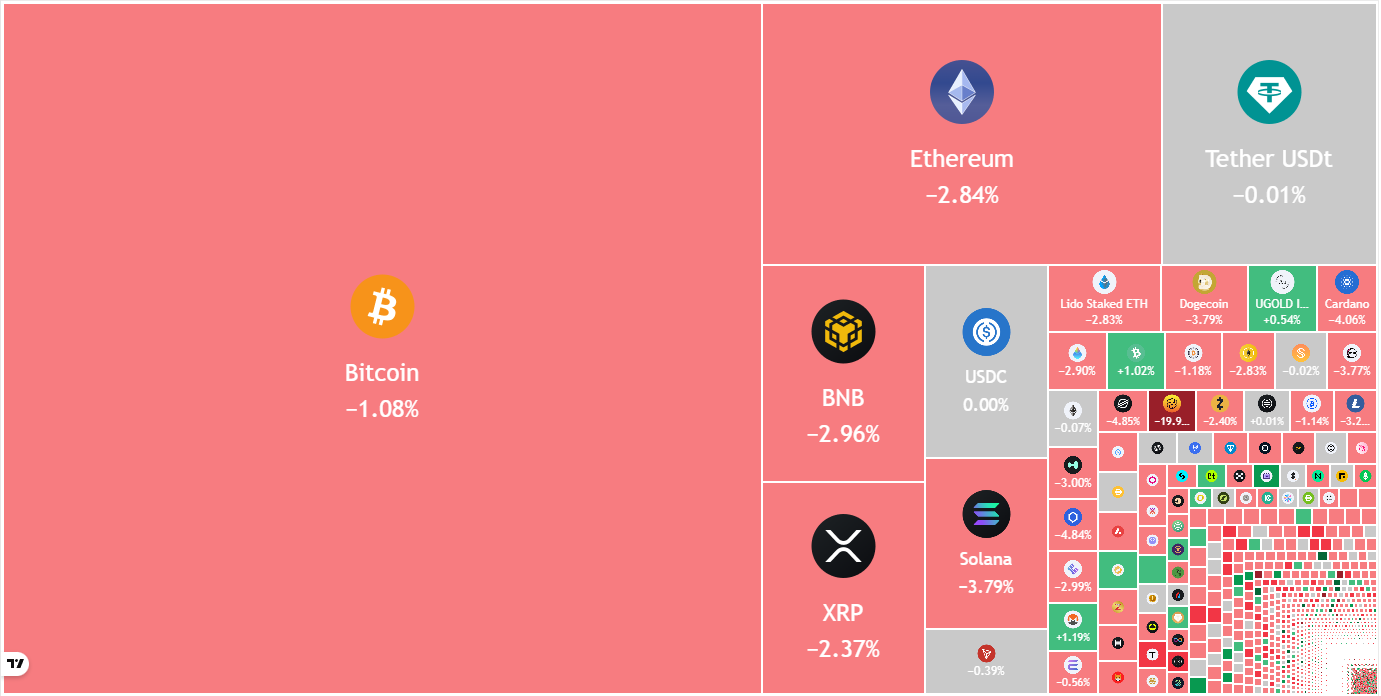The height and width of the screenshot is (696, 1381).
Task: Click the Solana logo icon
Action: pyautogui.click(x=986, y=514)
